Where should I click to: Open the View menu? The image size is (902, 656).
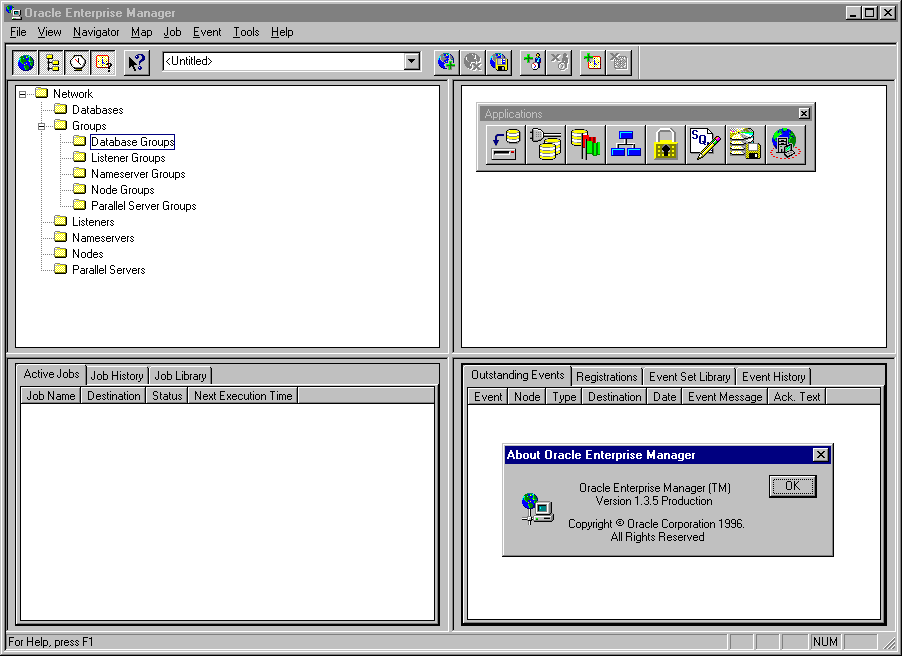click(x=49, y=32)
